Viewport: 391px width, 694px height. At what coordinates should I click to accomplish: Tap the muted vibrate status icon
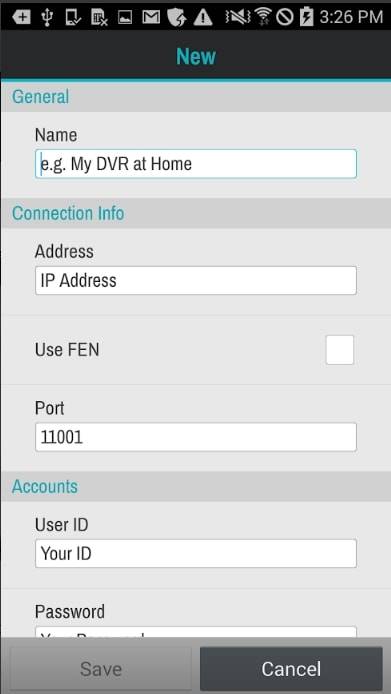(x=239, y=17)
